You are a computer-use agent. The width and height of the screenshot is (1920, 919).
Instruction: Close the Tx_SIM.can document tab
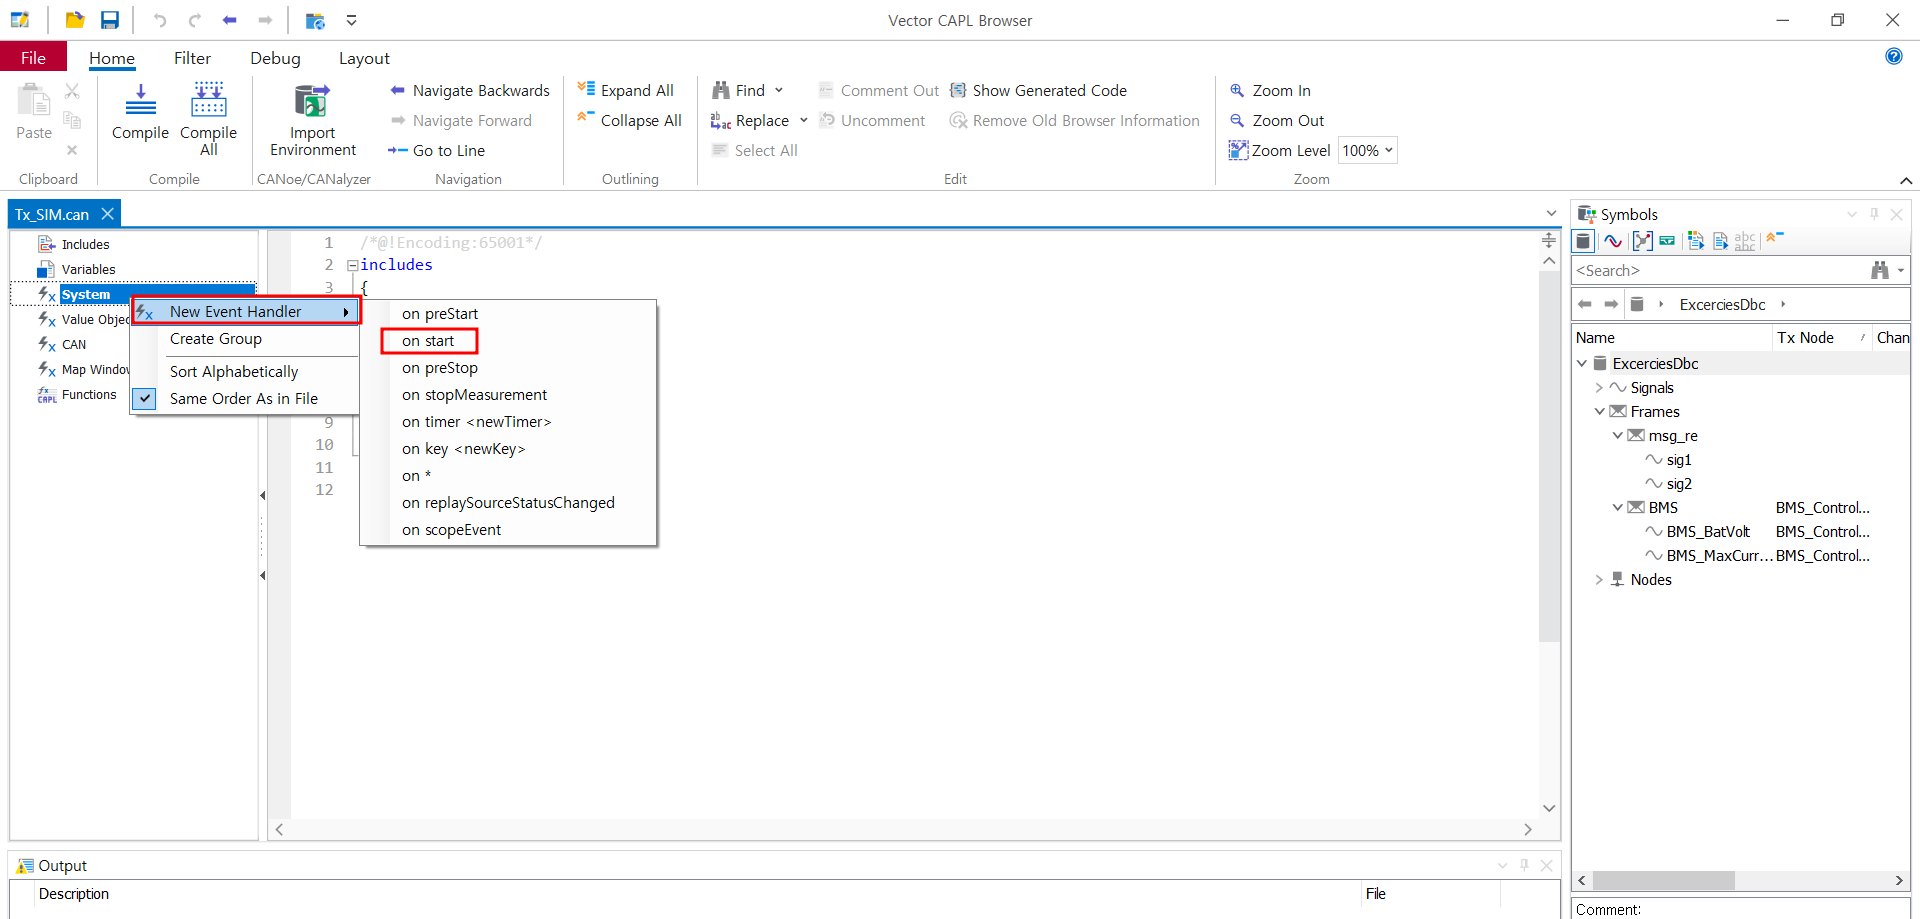pos(107,214)
